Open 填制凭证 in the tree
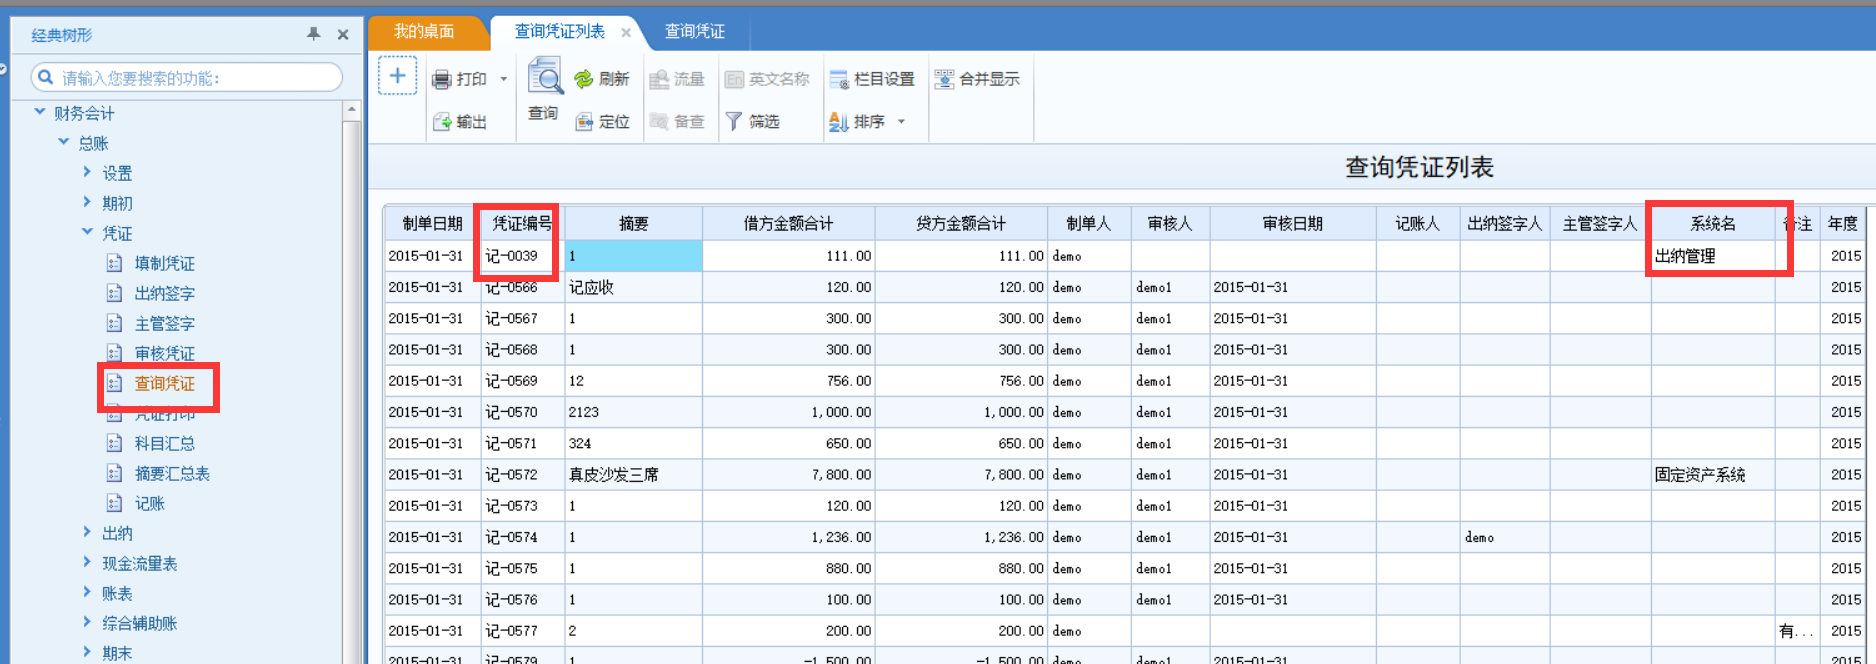Viewport: 1876px width, 664px height. [164, 263]
